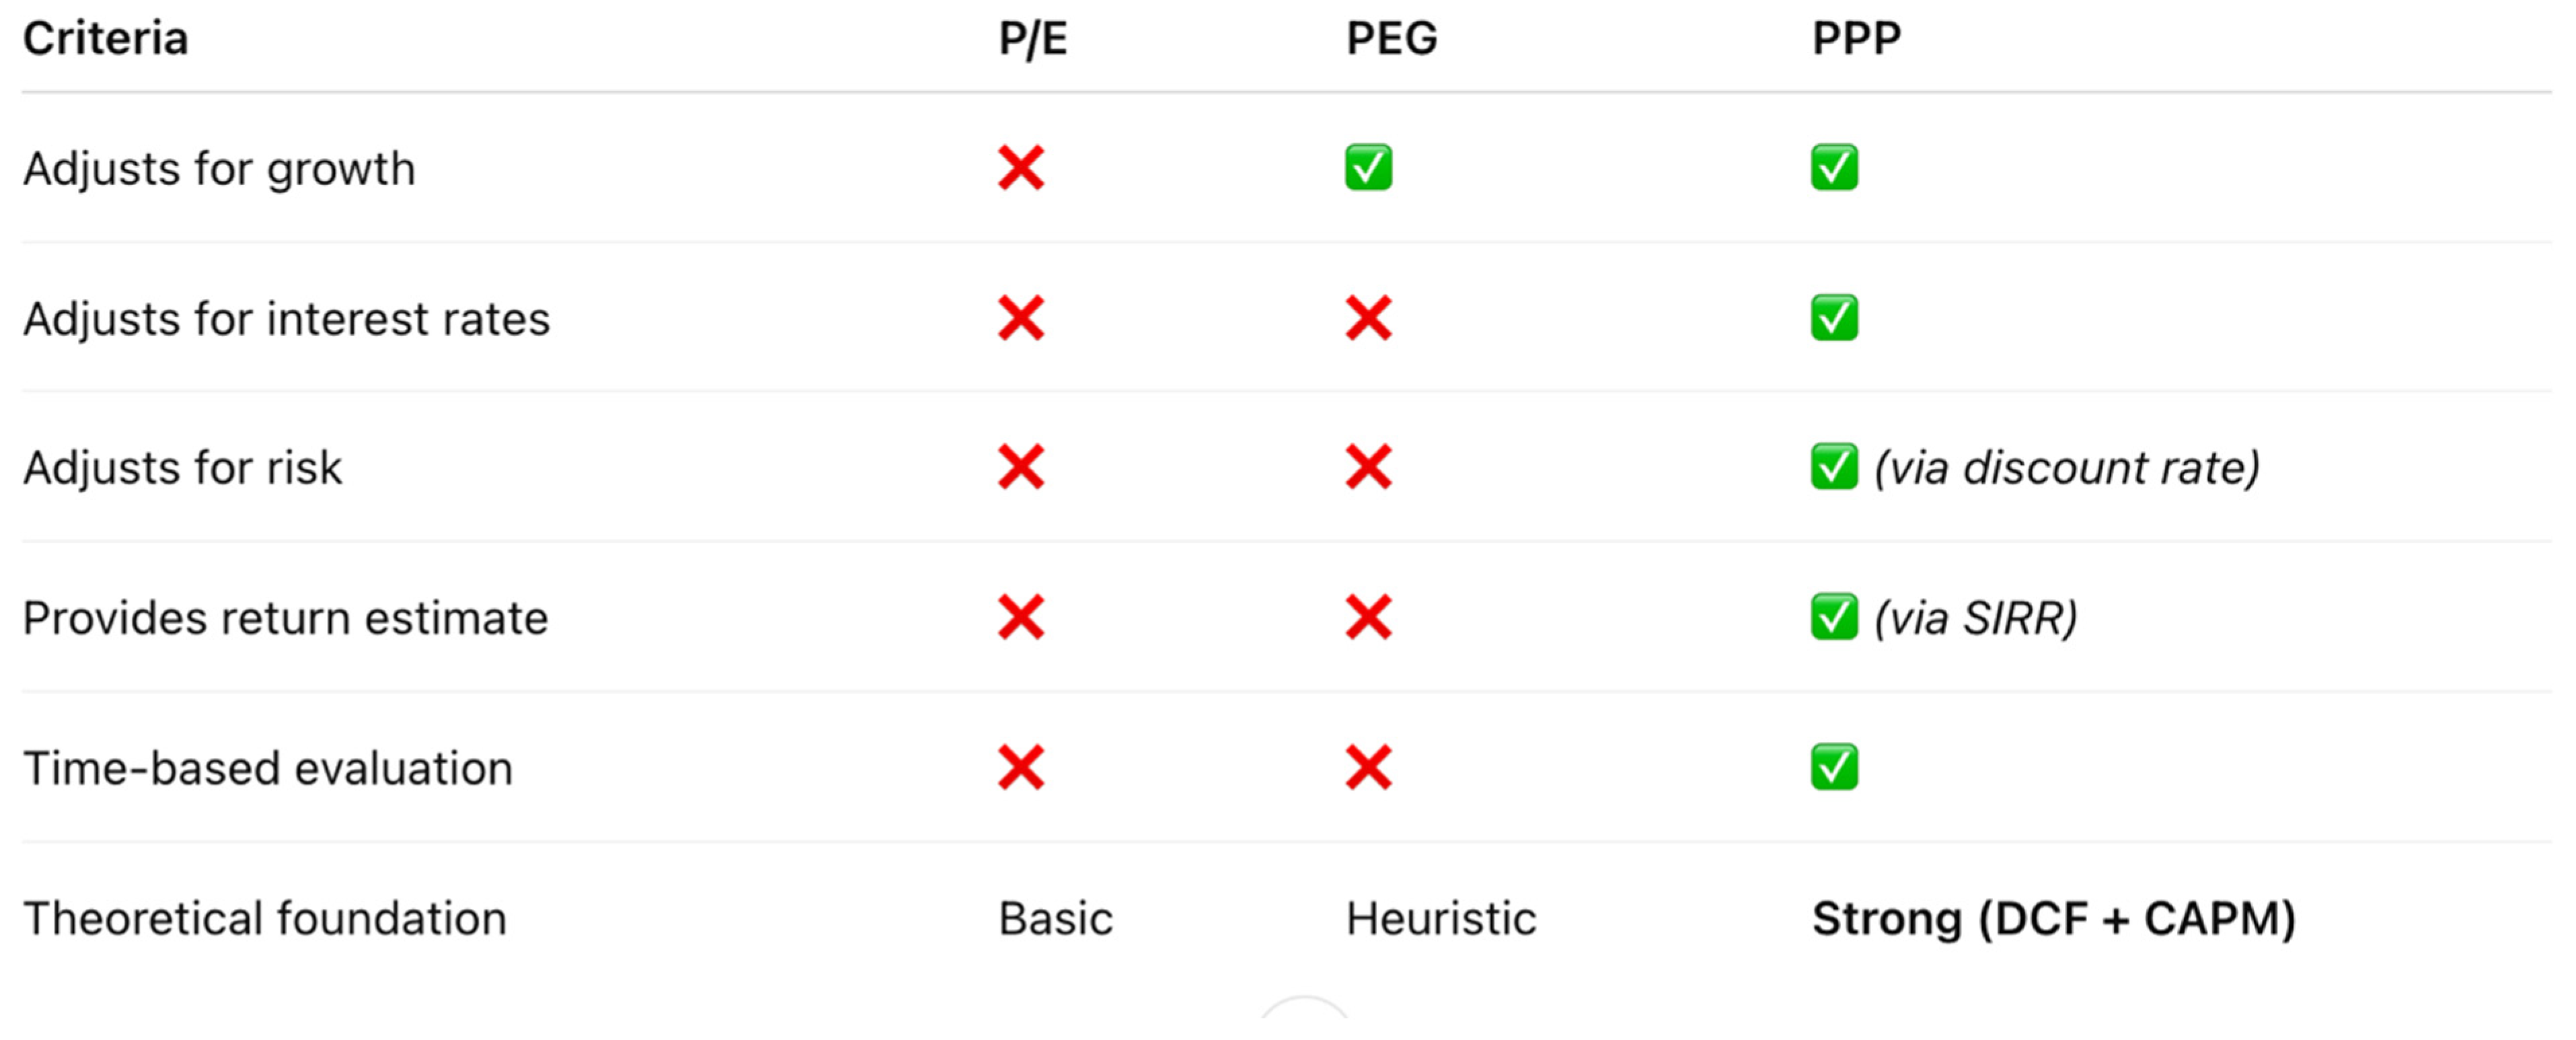Click the PEG red X for Time-based evaluation
Screen dimensions: 2576x1040
point(1368,767)
